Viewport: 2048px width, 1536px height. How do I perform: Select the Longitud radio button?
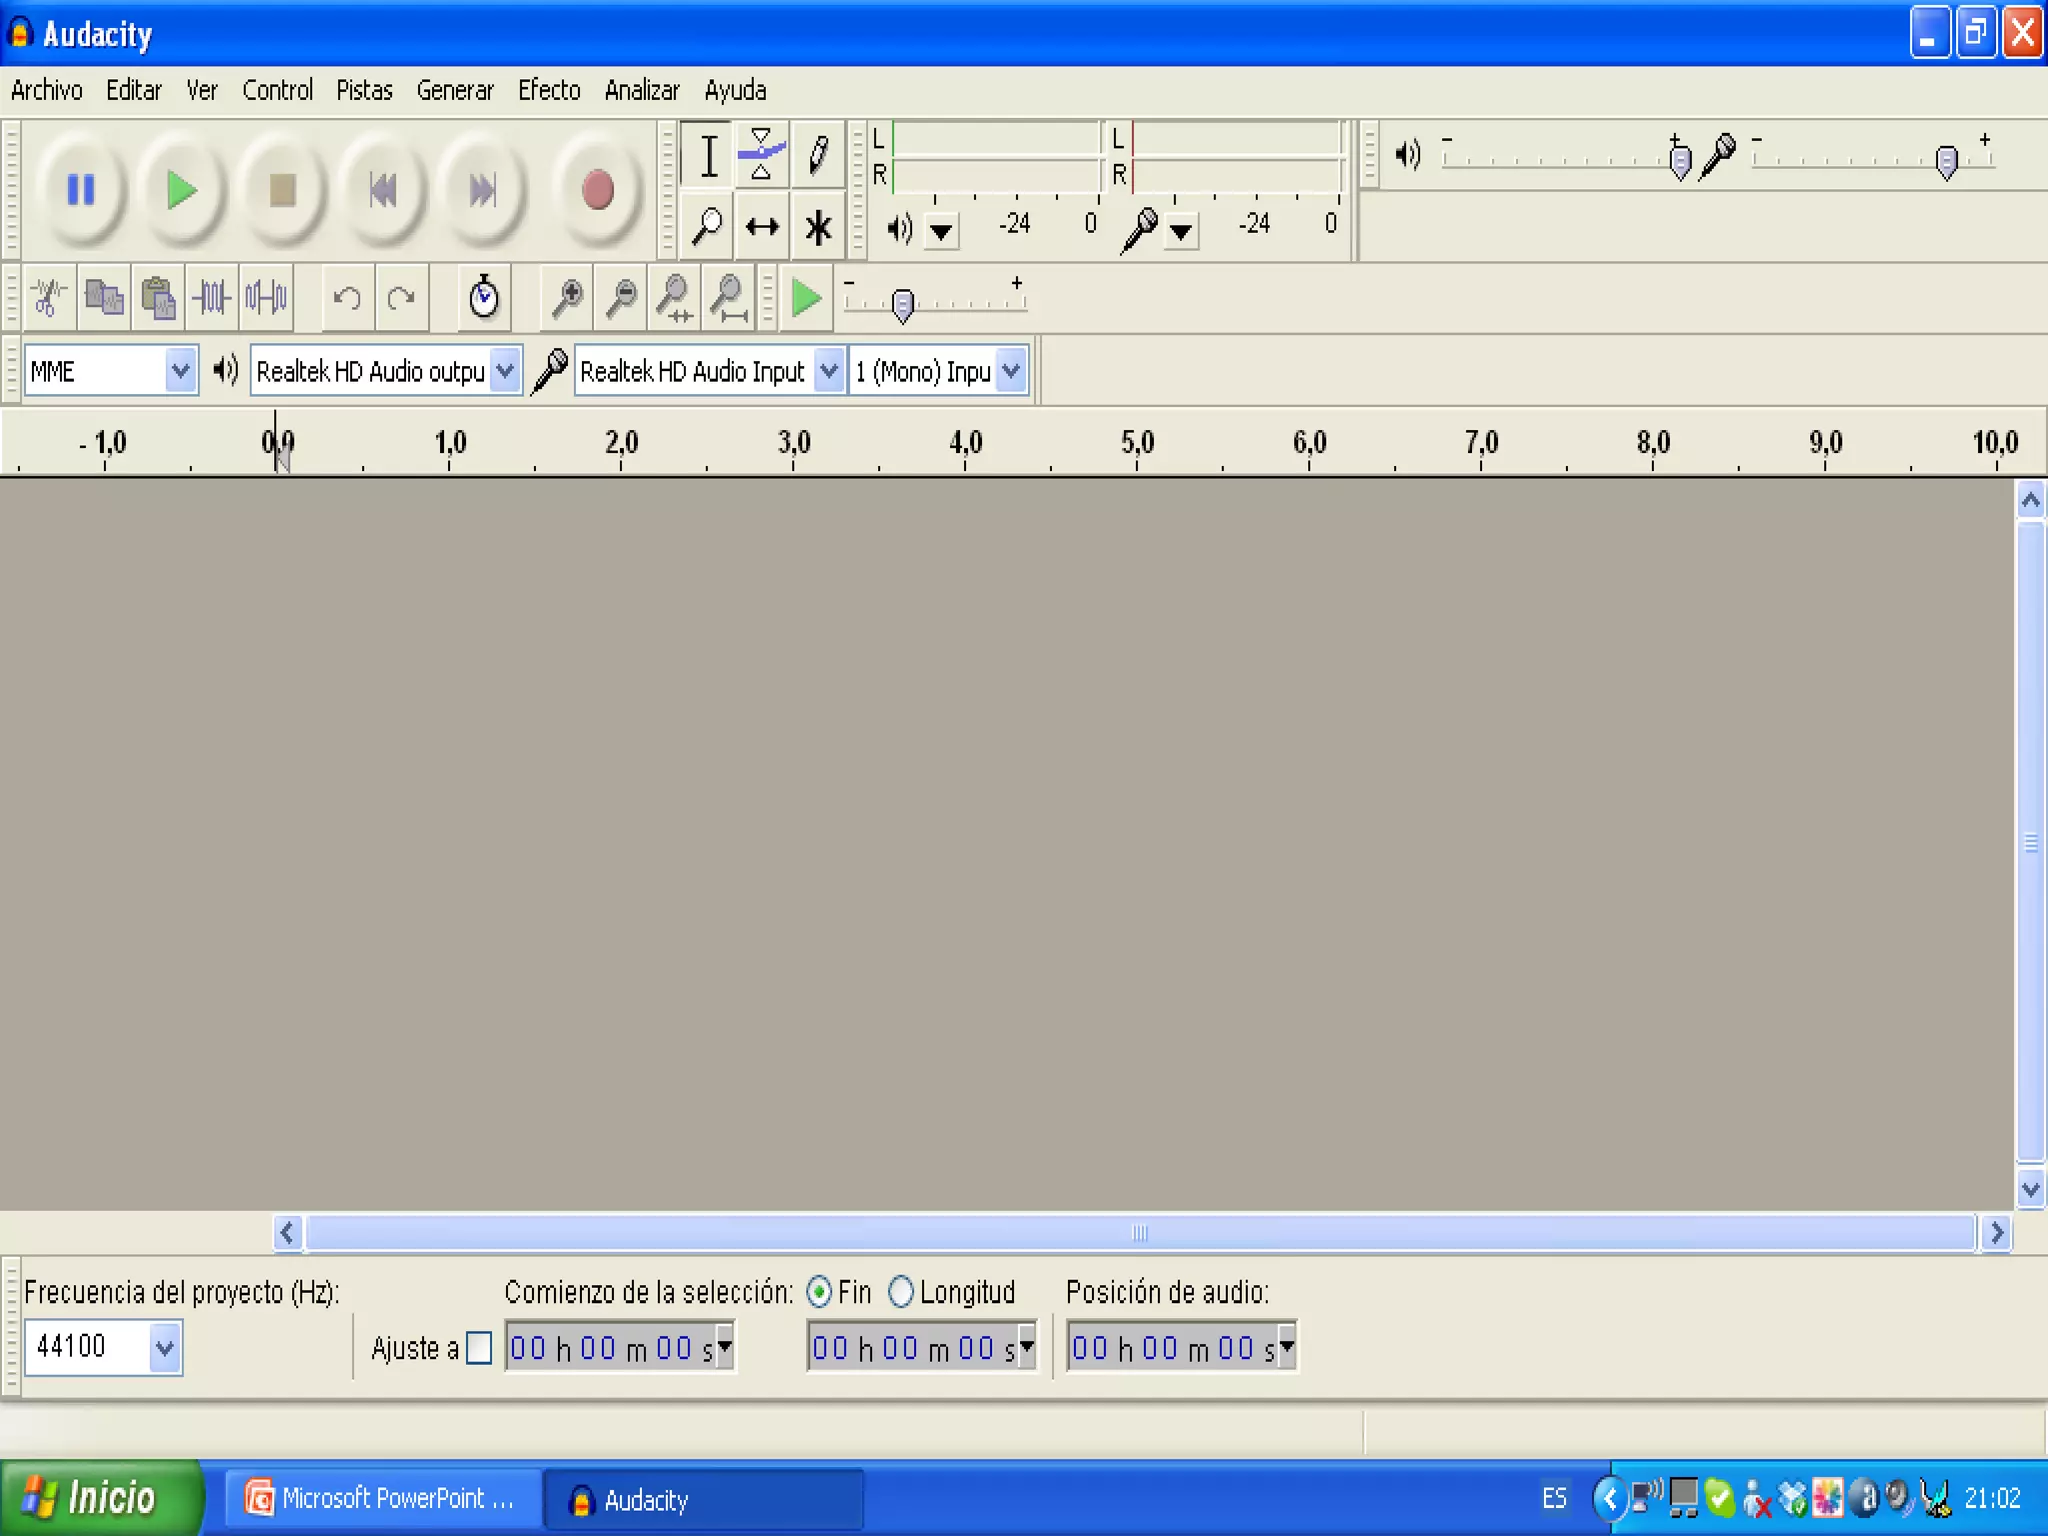pos(901,1292)
